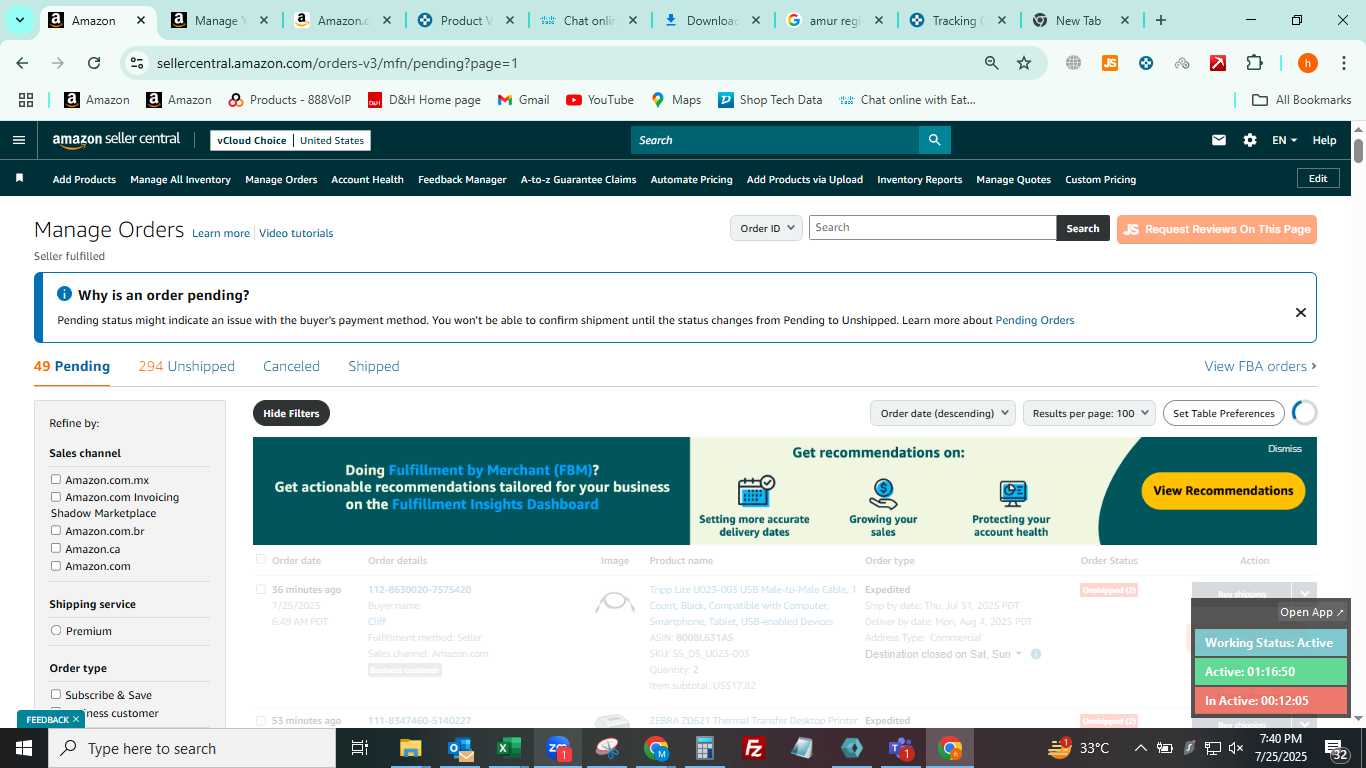This screenshot has height=768, width=1366.
Task: Open the View FBA orders link
Action: click(x=1260, y=366)
